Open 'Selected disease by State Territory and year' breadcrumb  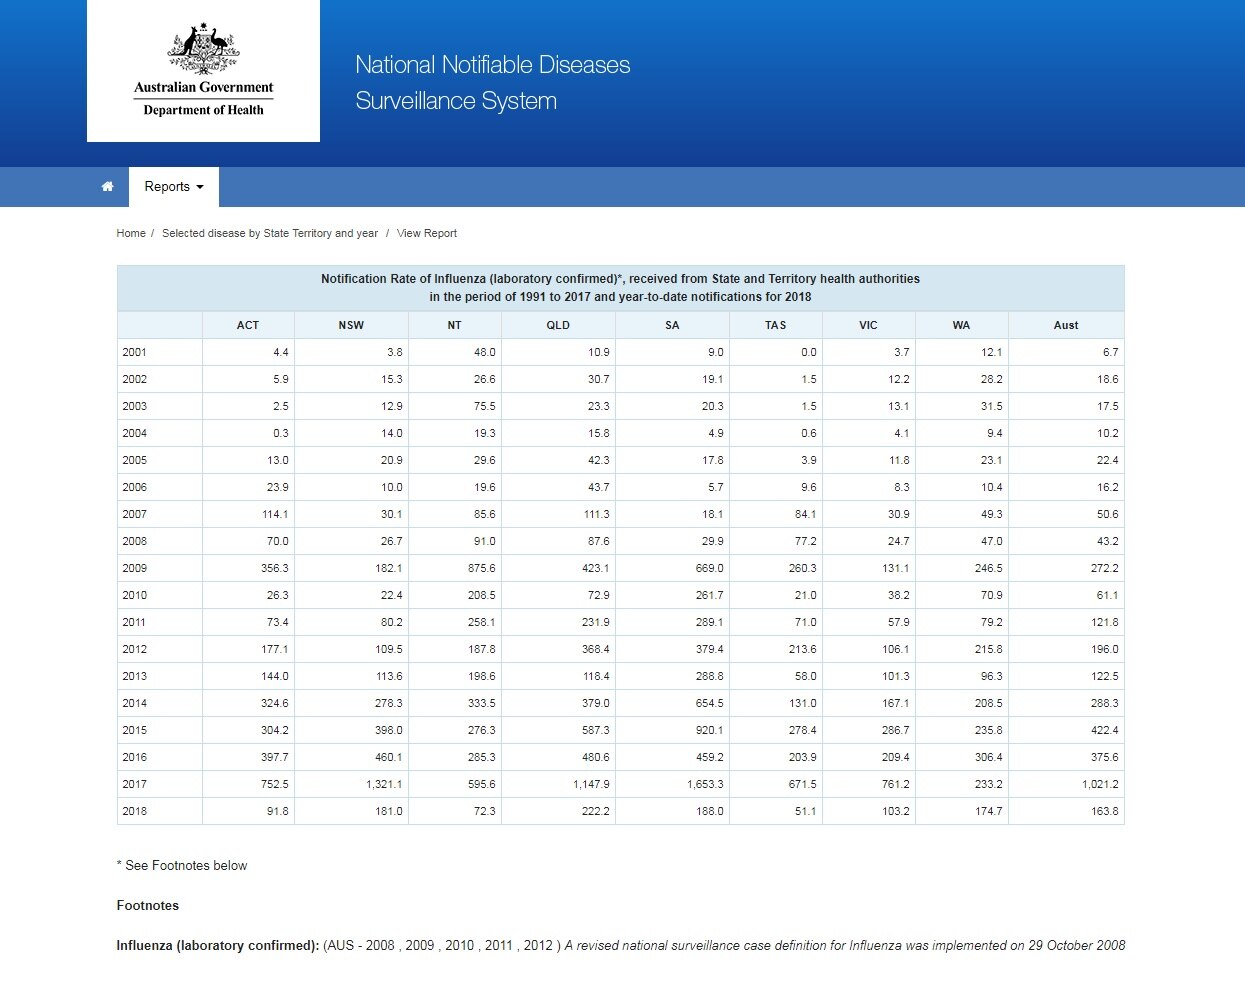[x=270, y=233]
